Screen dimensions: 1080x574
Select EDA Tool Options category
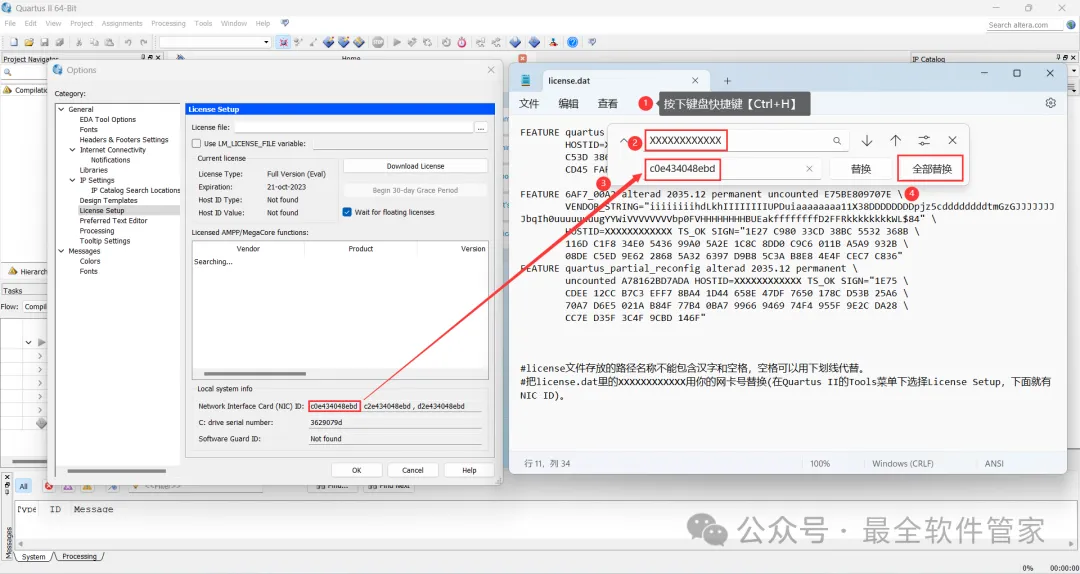tap(107, 119)
